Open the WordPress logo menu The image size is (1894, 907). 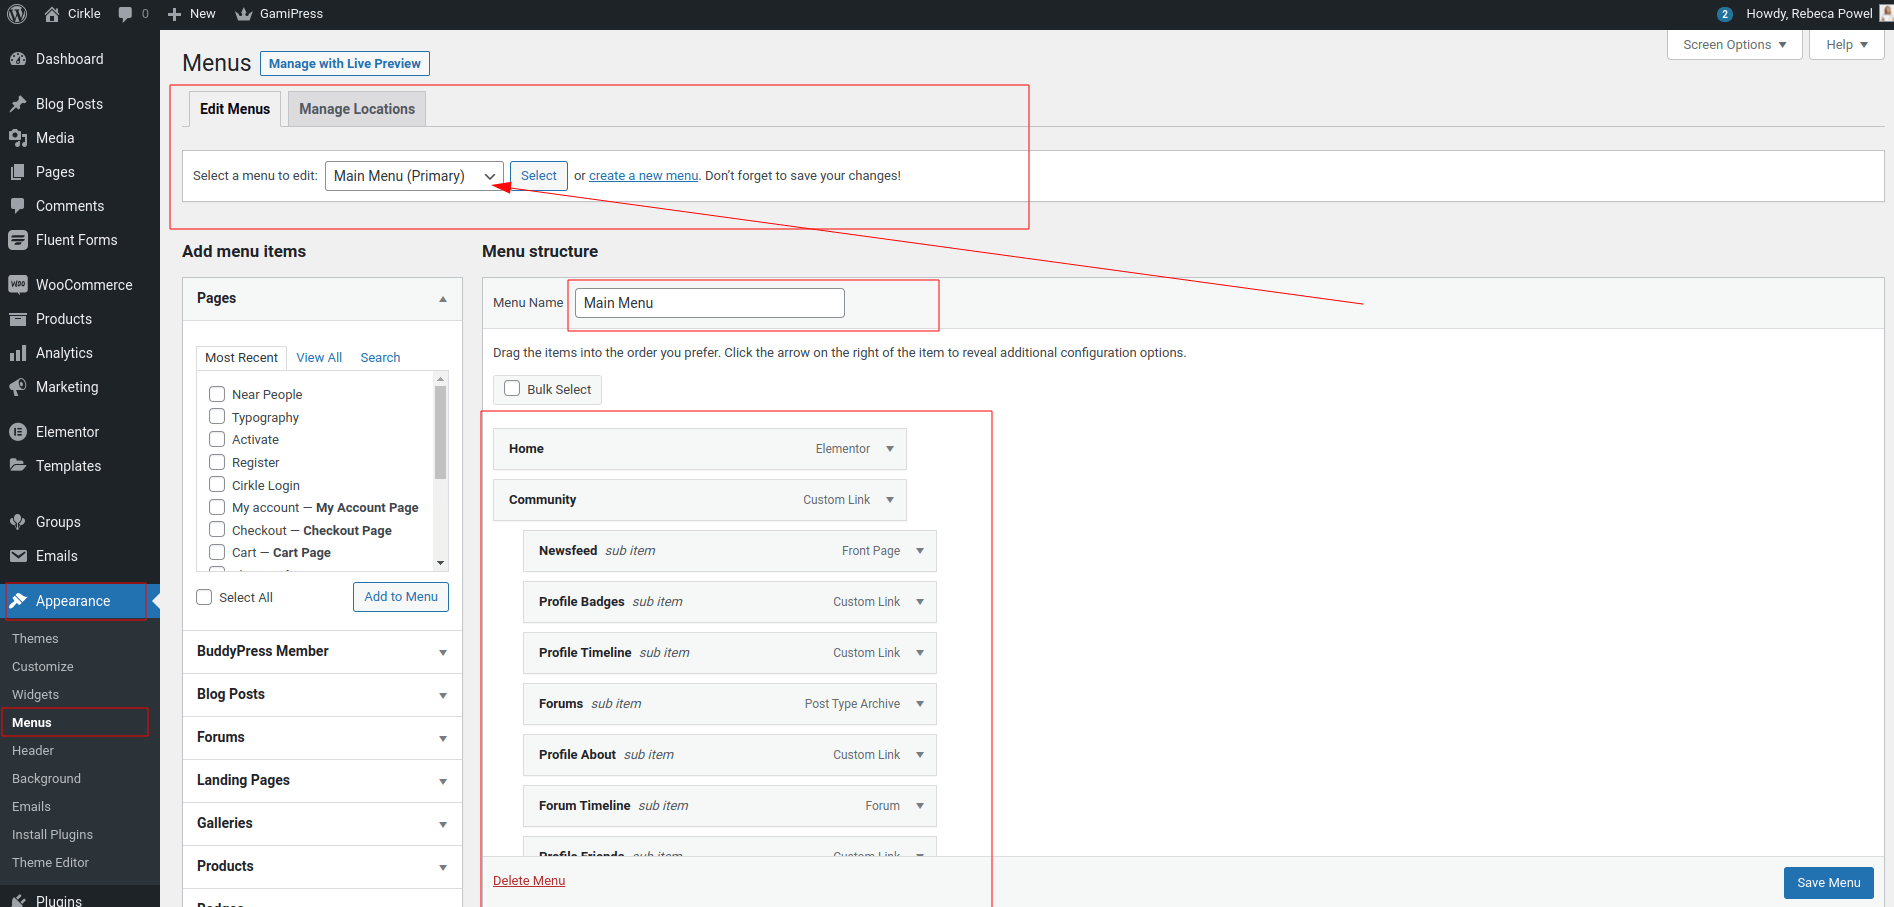(x=17, y=14)
